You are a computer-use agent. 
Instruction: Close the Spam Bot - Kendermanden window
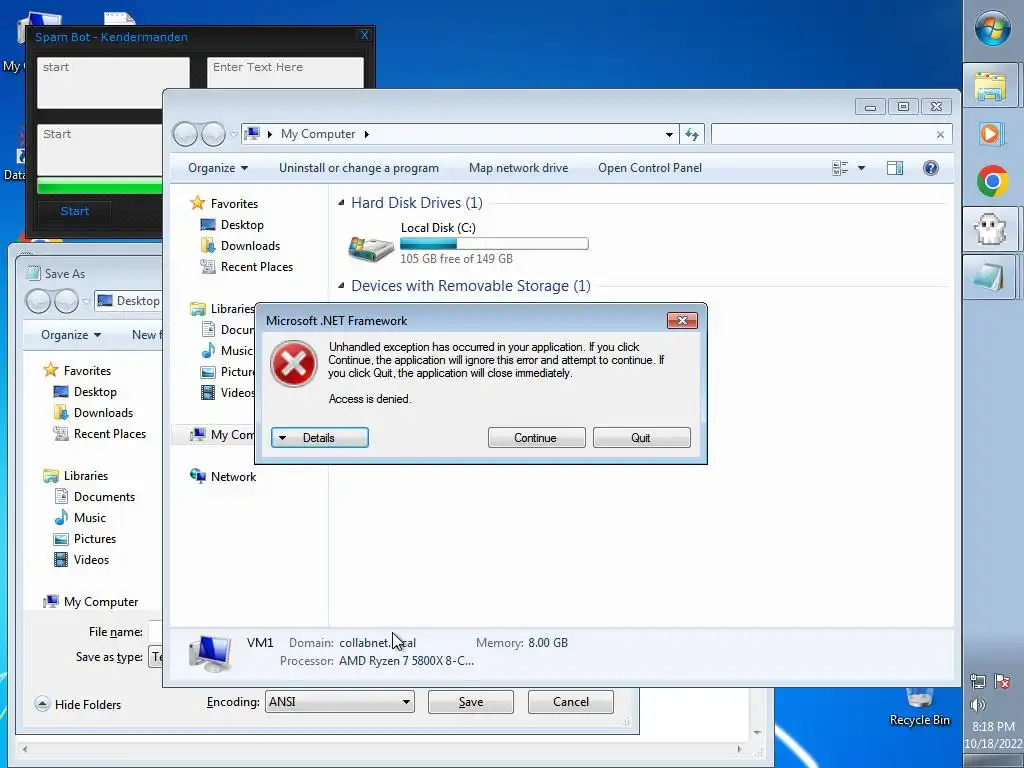click(x=364, y=36)
